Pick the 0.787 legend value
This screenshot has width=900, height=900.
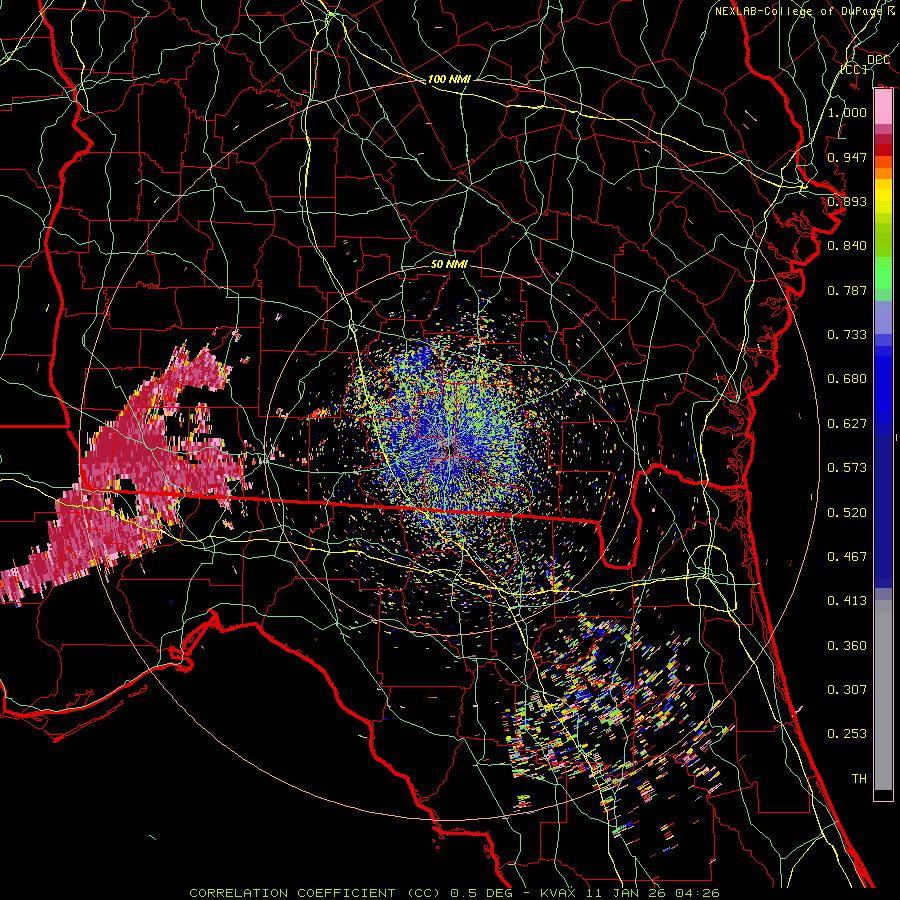[847, 290]
